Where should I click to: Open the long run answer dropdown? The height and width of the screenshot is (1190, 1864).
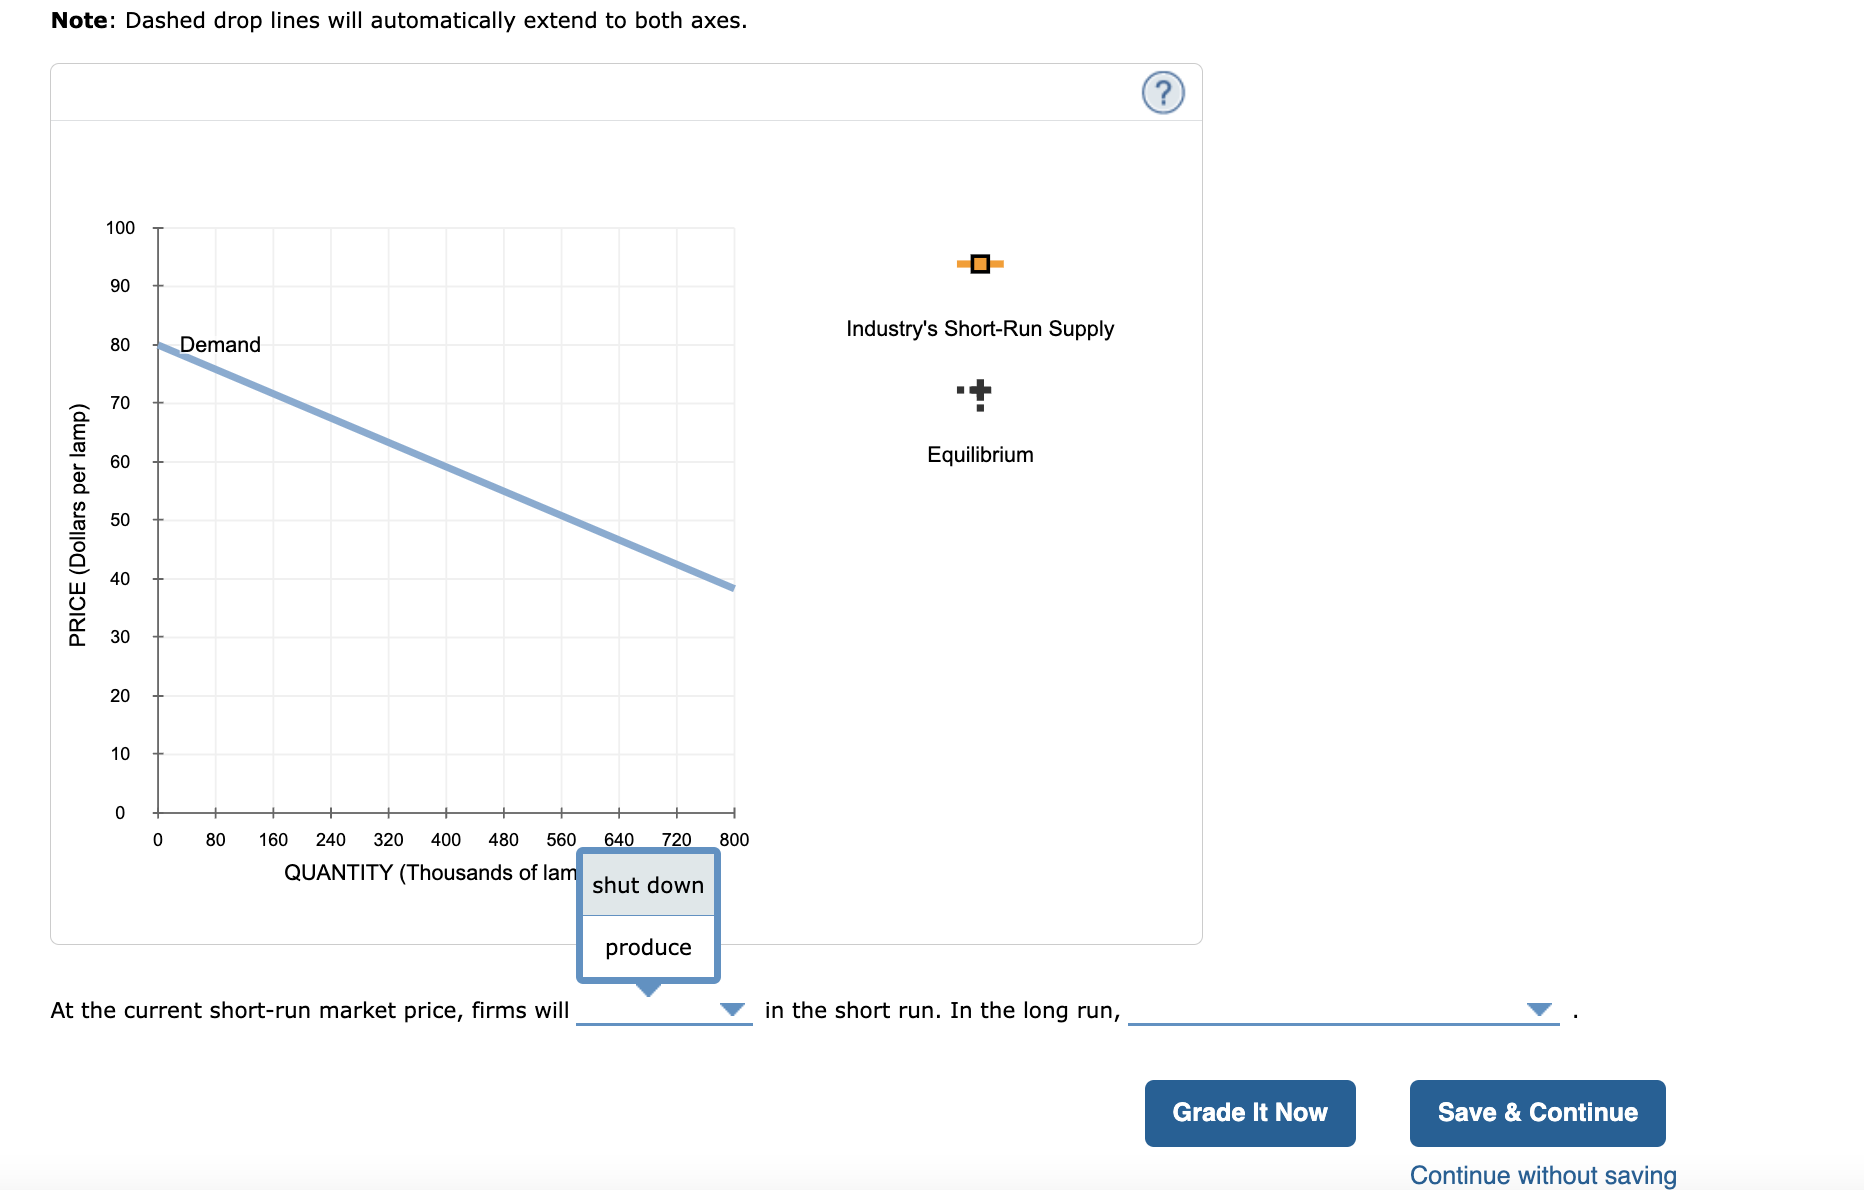click(x=1537, y=1010)
